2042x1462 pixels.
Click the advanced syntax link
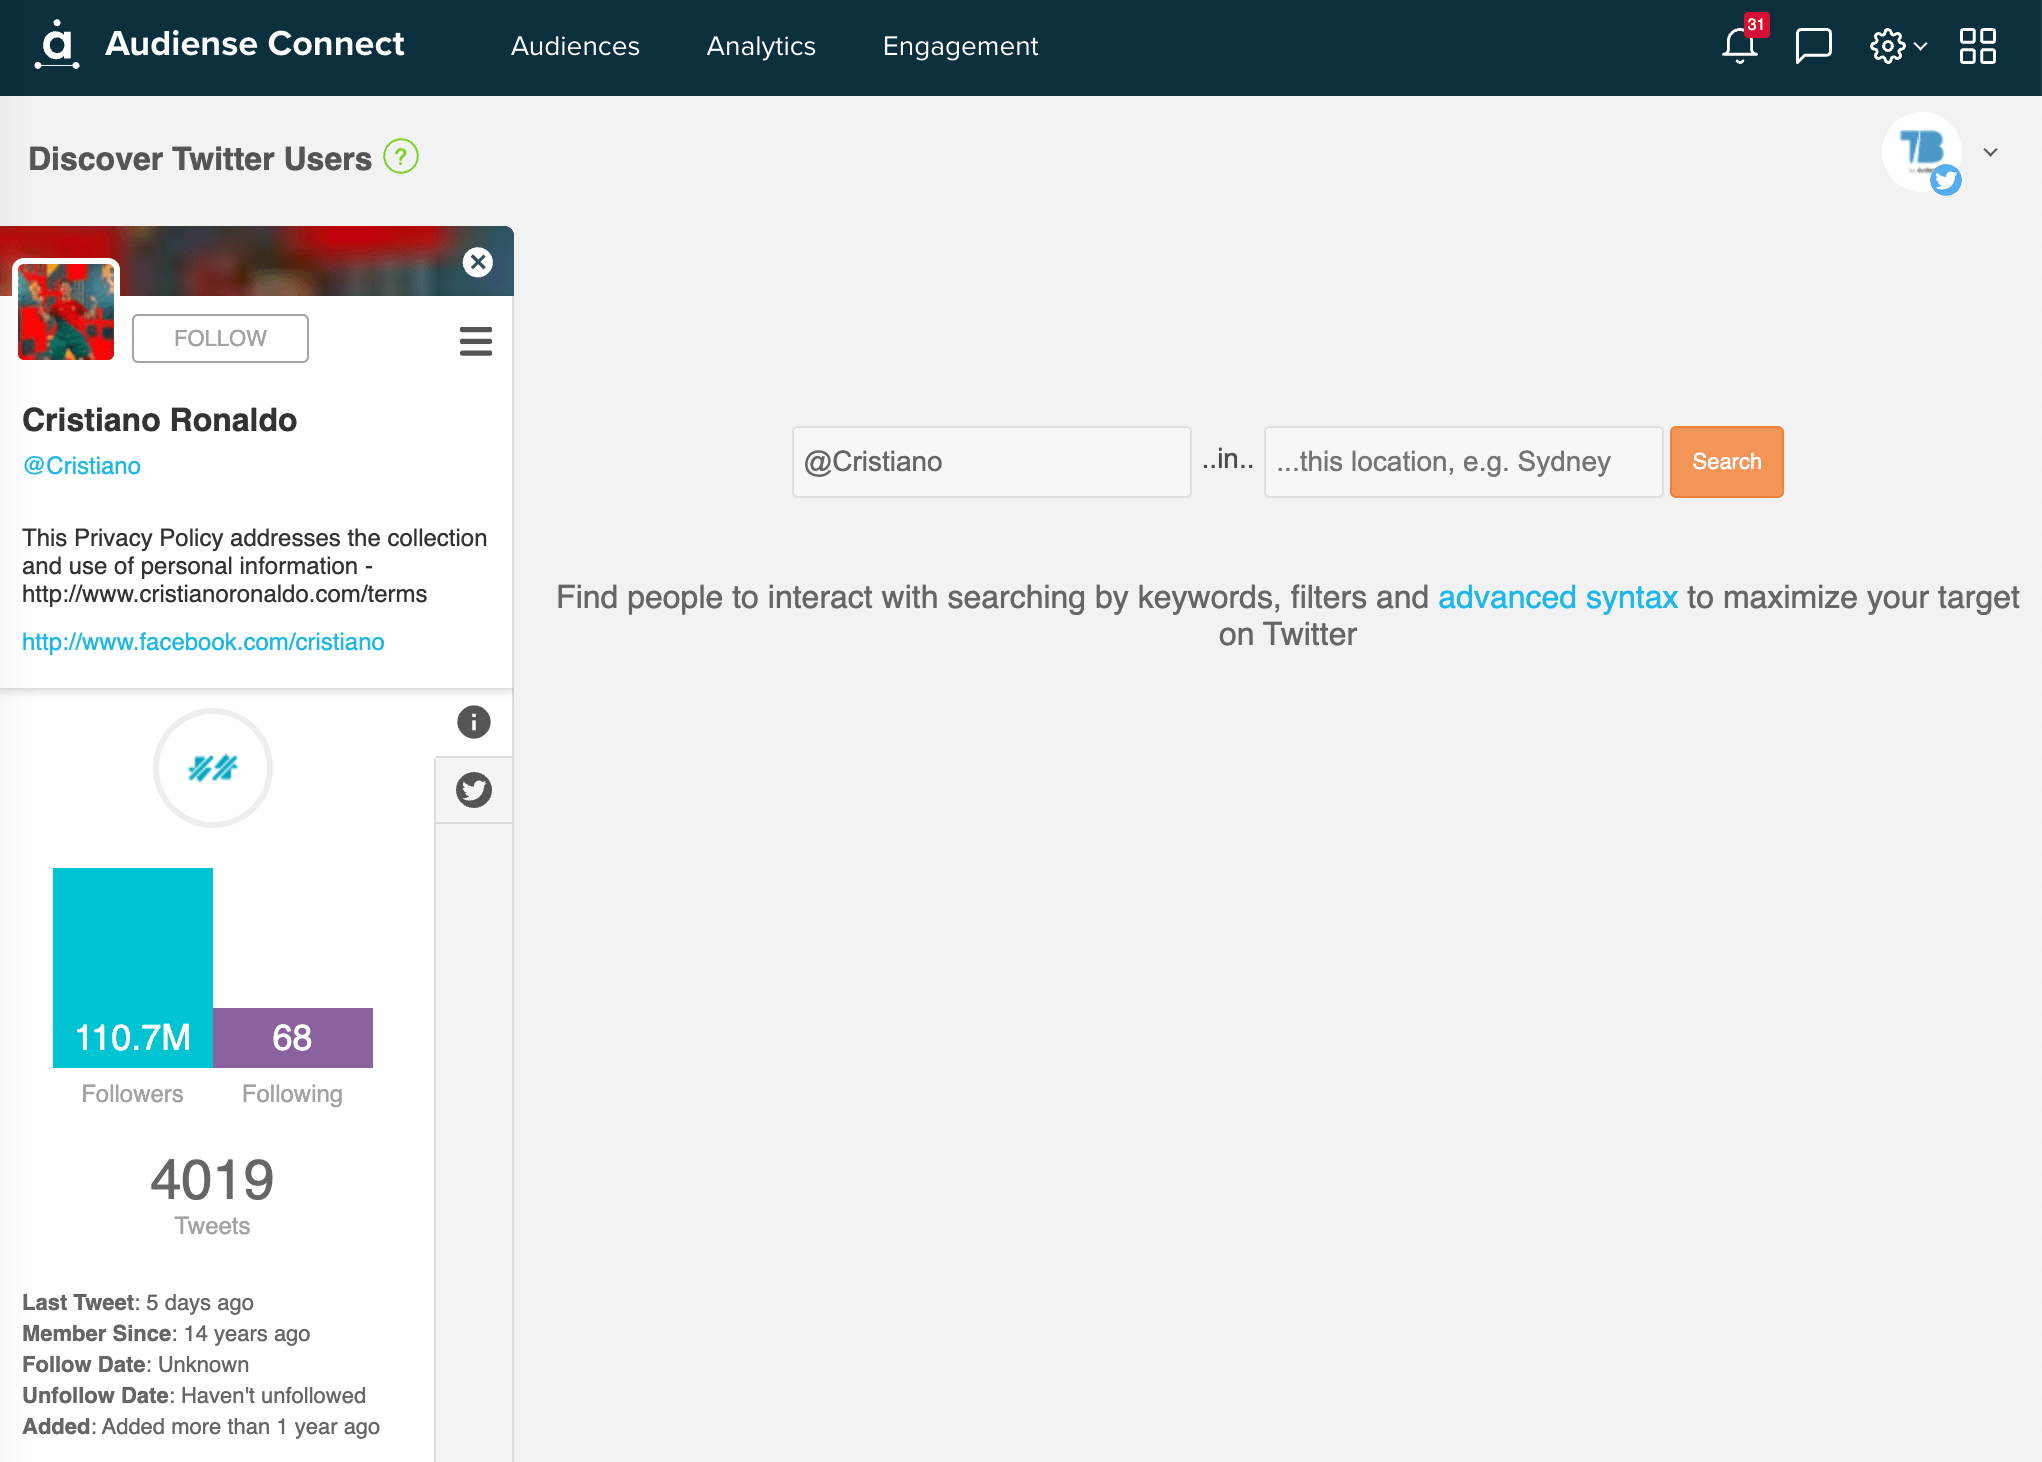(1558, 597)
